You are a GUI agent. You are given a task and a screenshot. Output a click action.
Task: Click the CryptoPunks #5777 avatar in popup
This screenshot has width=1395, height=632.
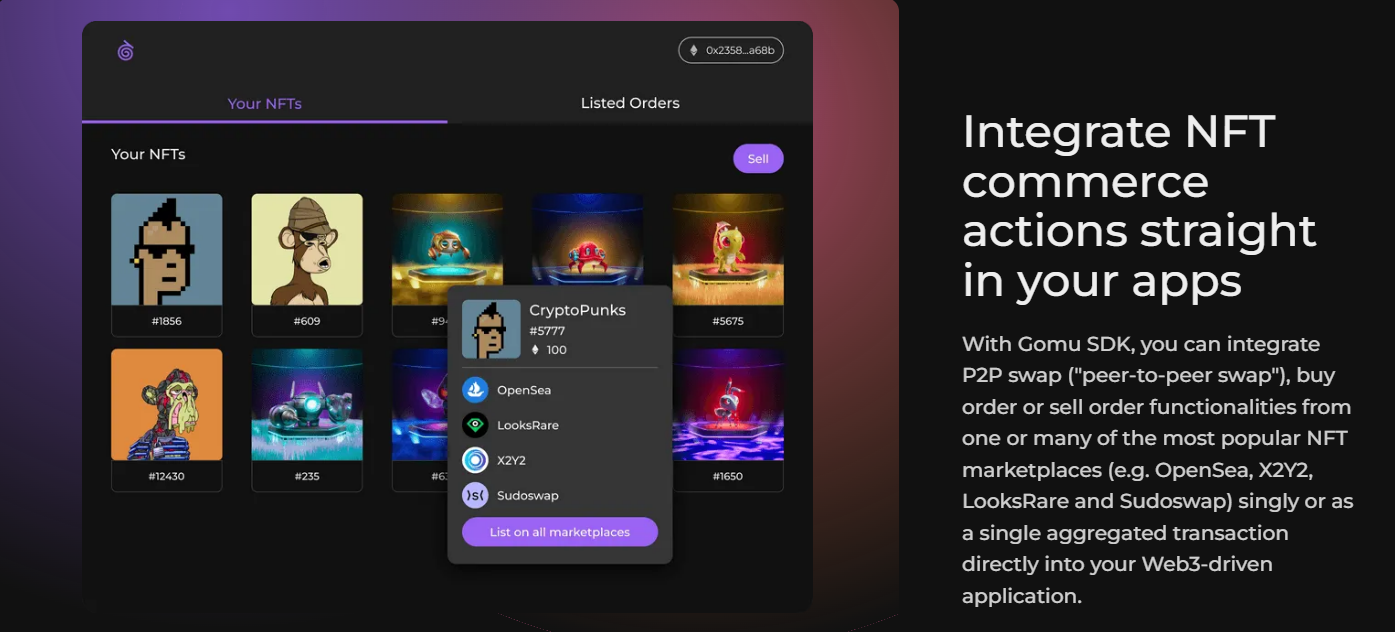click(491, 329)
